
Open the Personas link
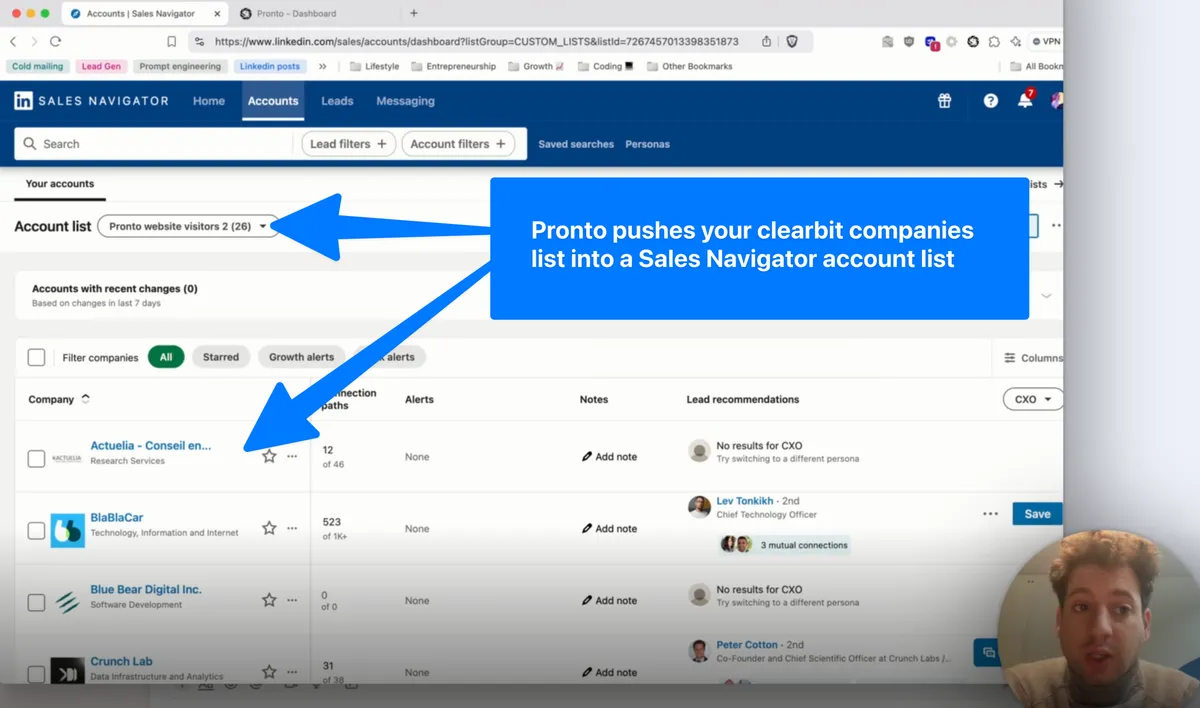[x=647, y=144]
